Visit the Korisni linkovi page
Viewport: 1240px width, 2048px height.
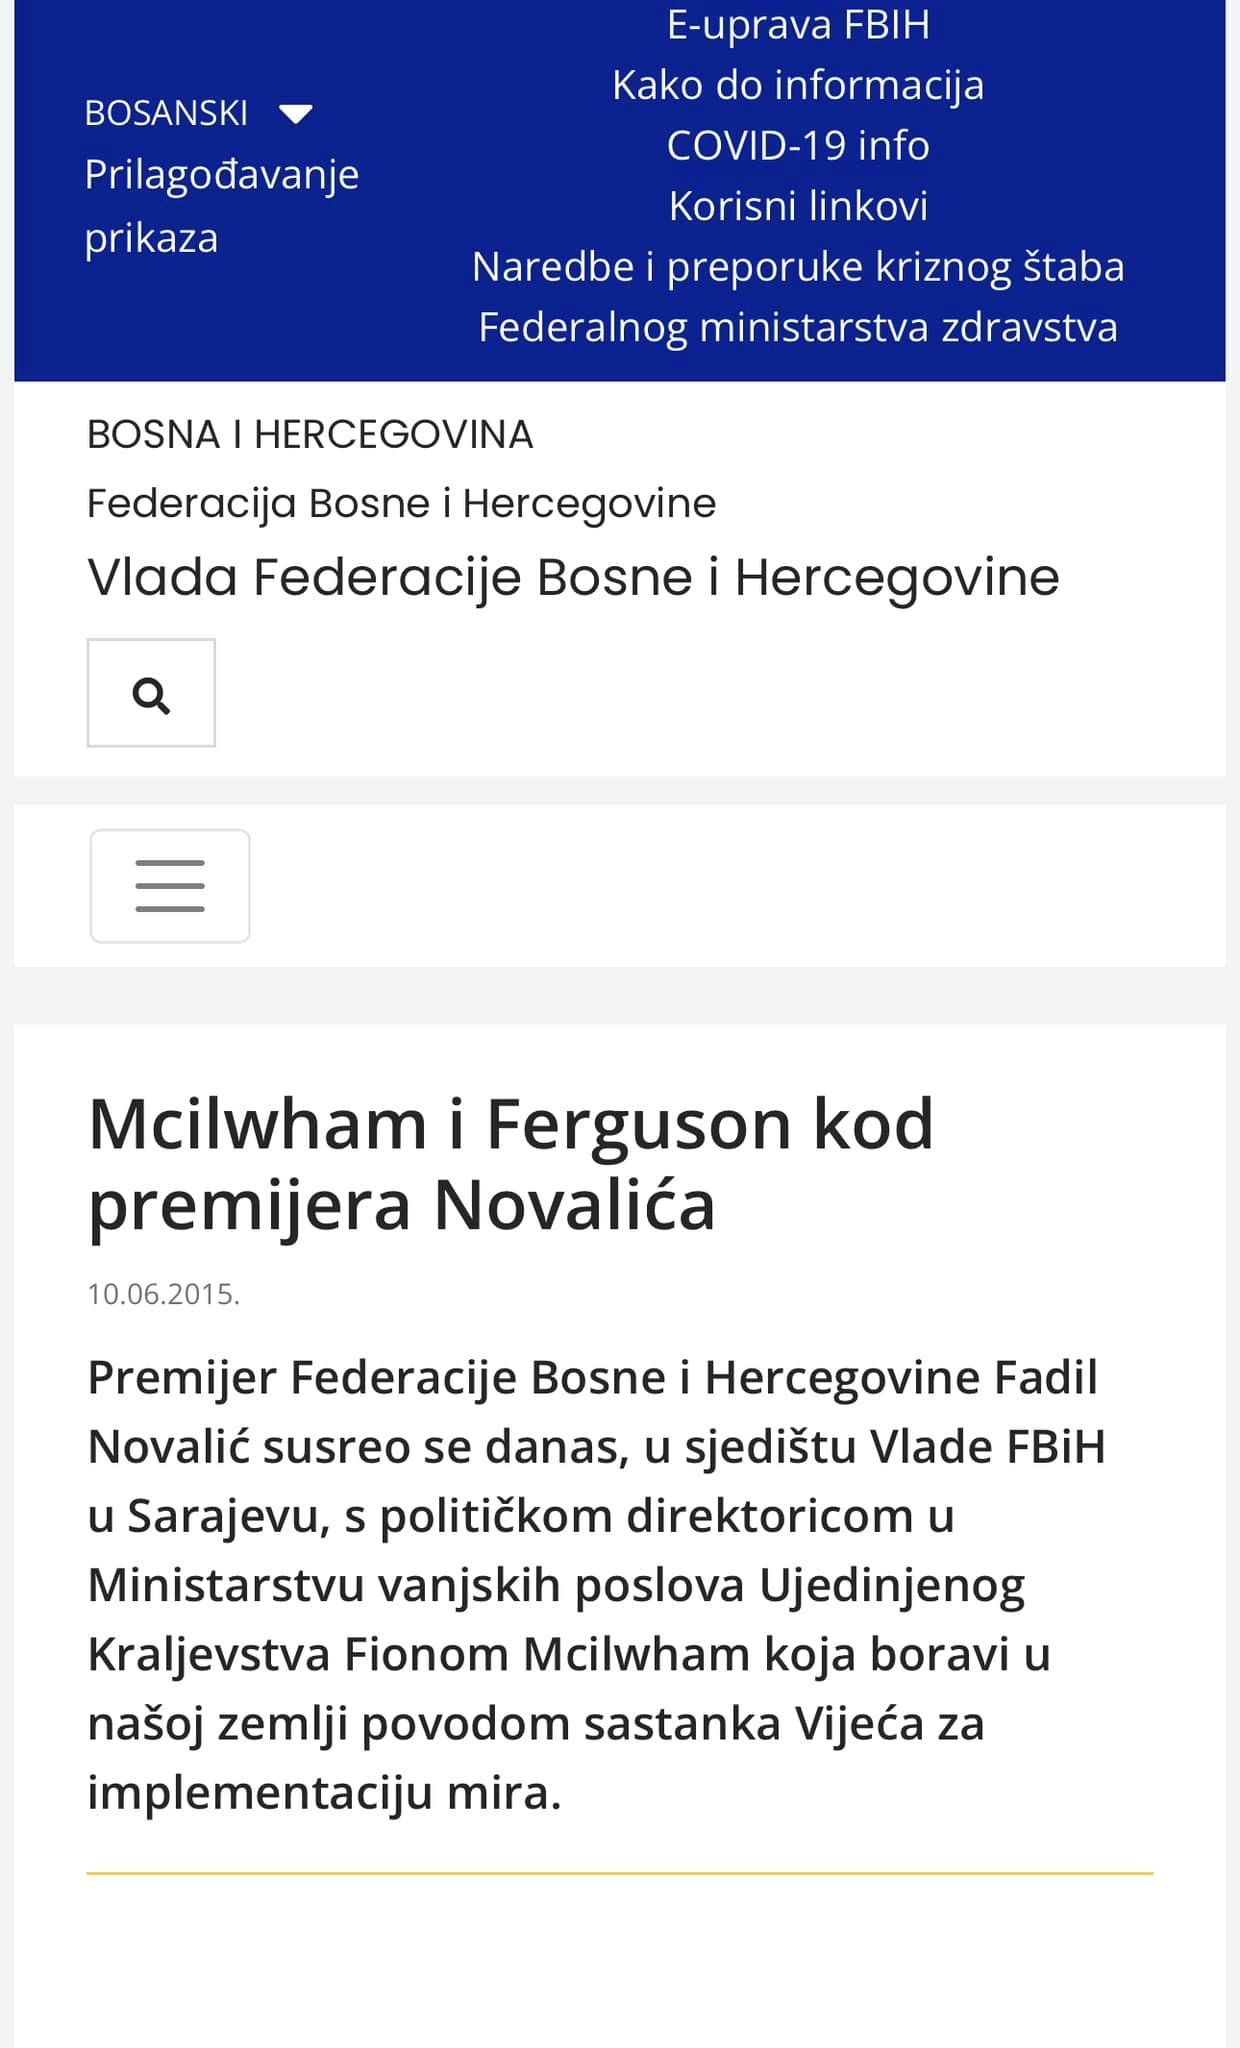[798, 206]
